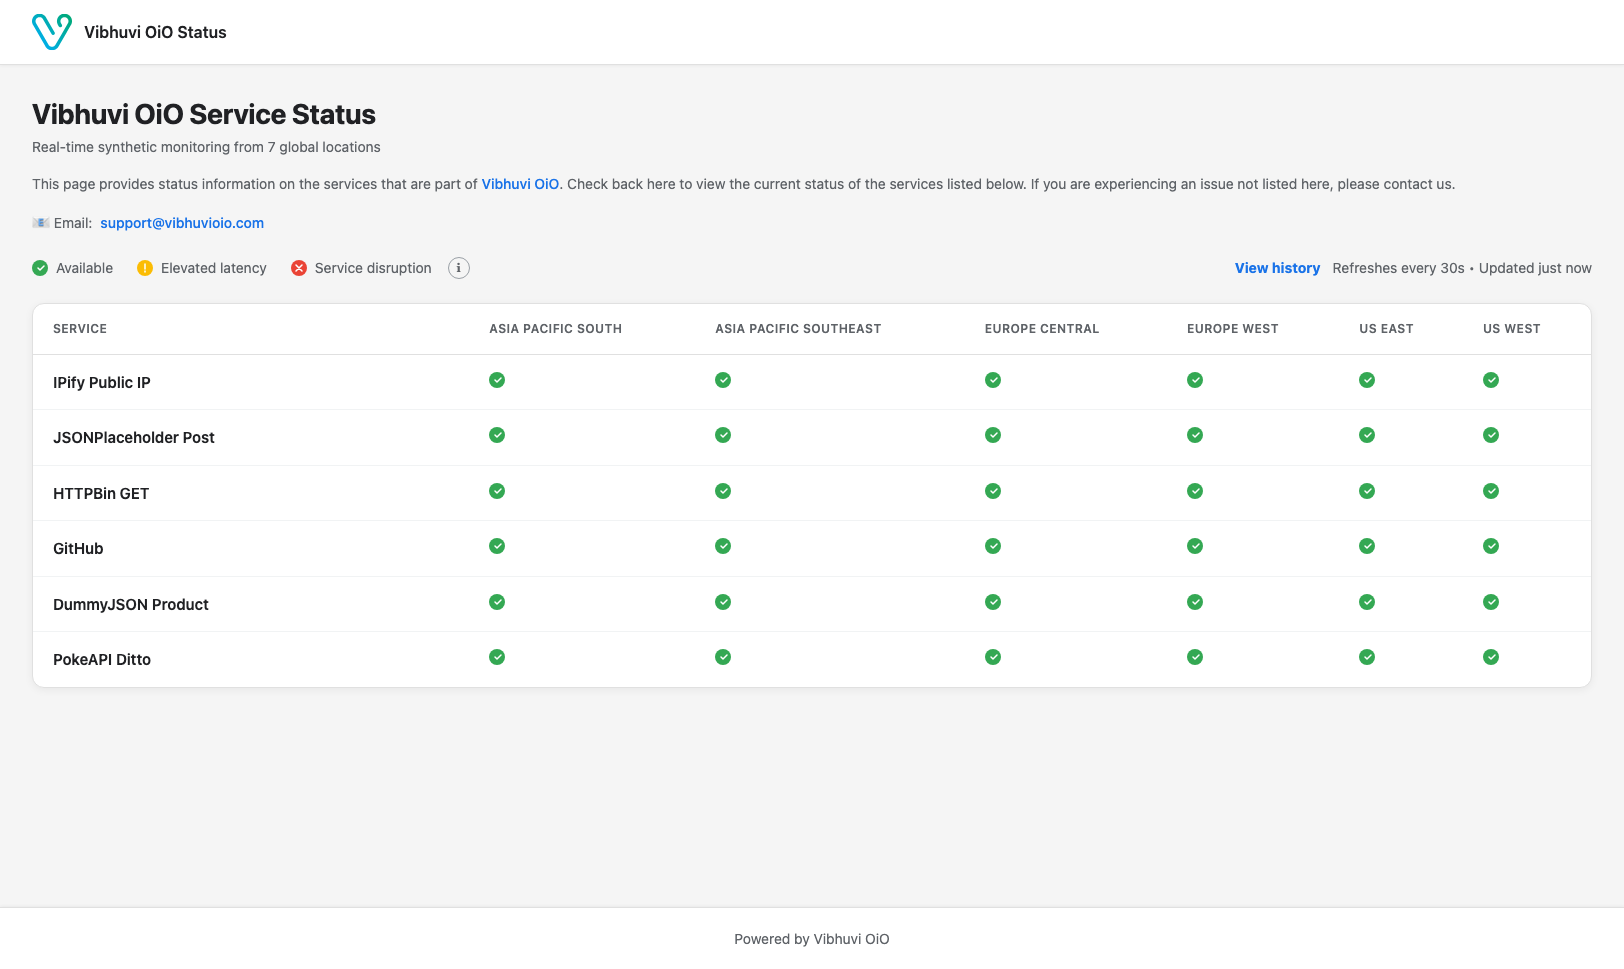Viewport: 1624px width, 969px height.
Task: Click IPify Public IP Asia Pacific Southeast status
Action: click(723, 380)
